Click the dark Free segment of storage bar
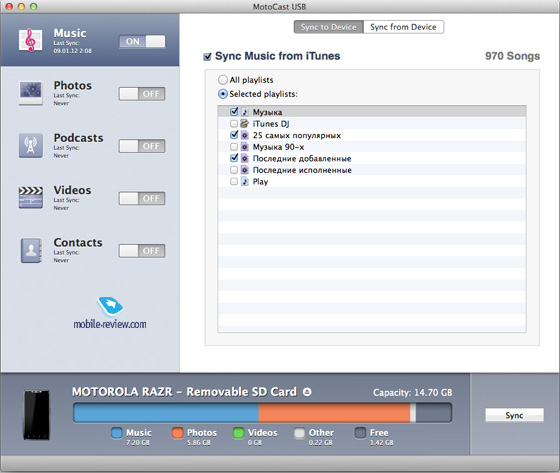 [x=434, y=413]
